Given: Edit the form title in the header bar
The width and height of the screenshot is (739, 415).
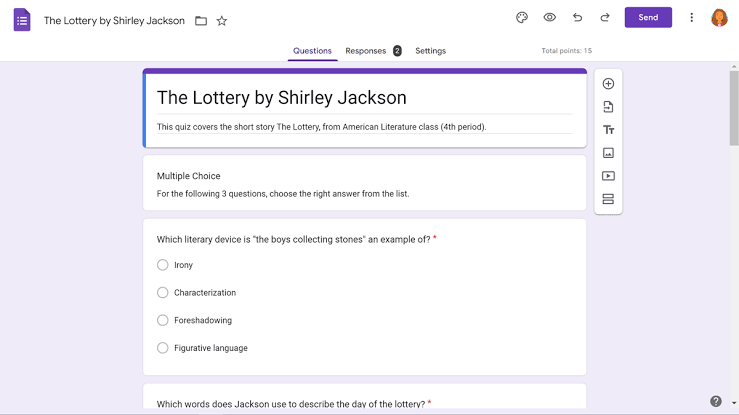Looking at the screenshot, I should coord(114,21).
